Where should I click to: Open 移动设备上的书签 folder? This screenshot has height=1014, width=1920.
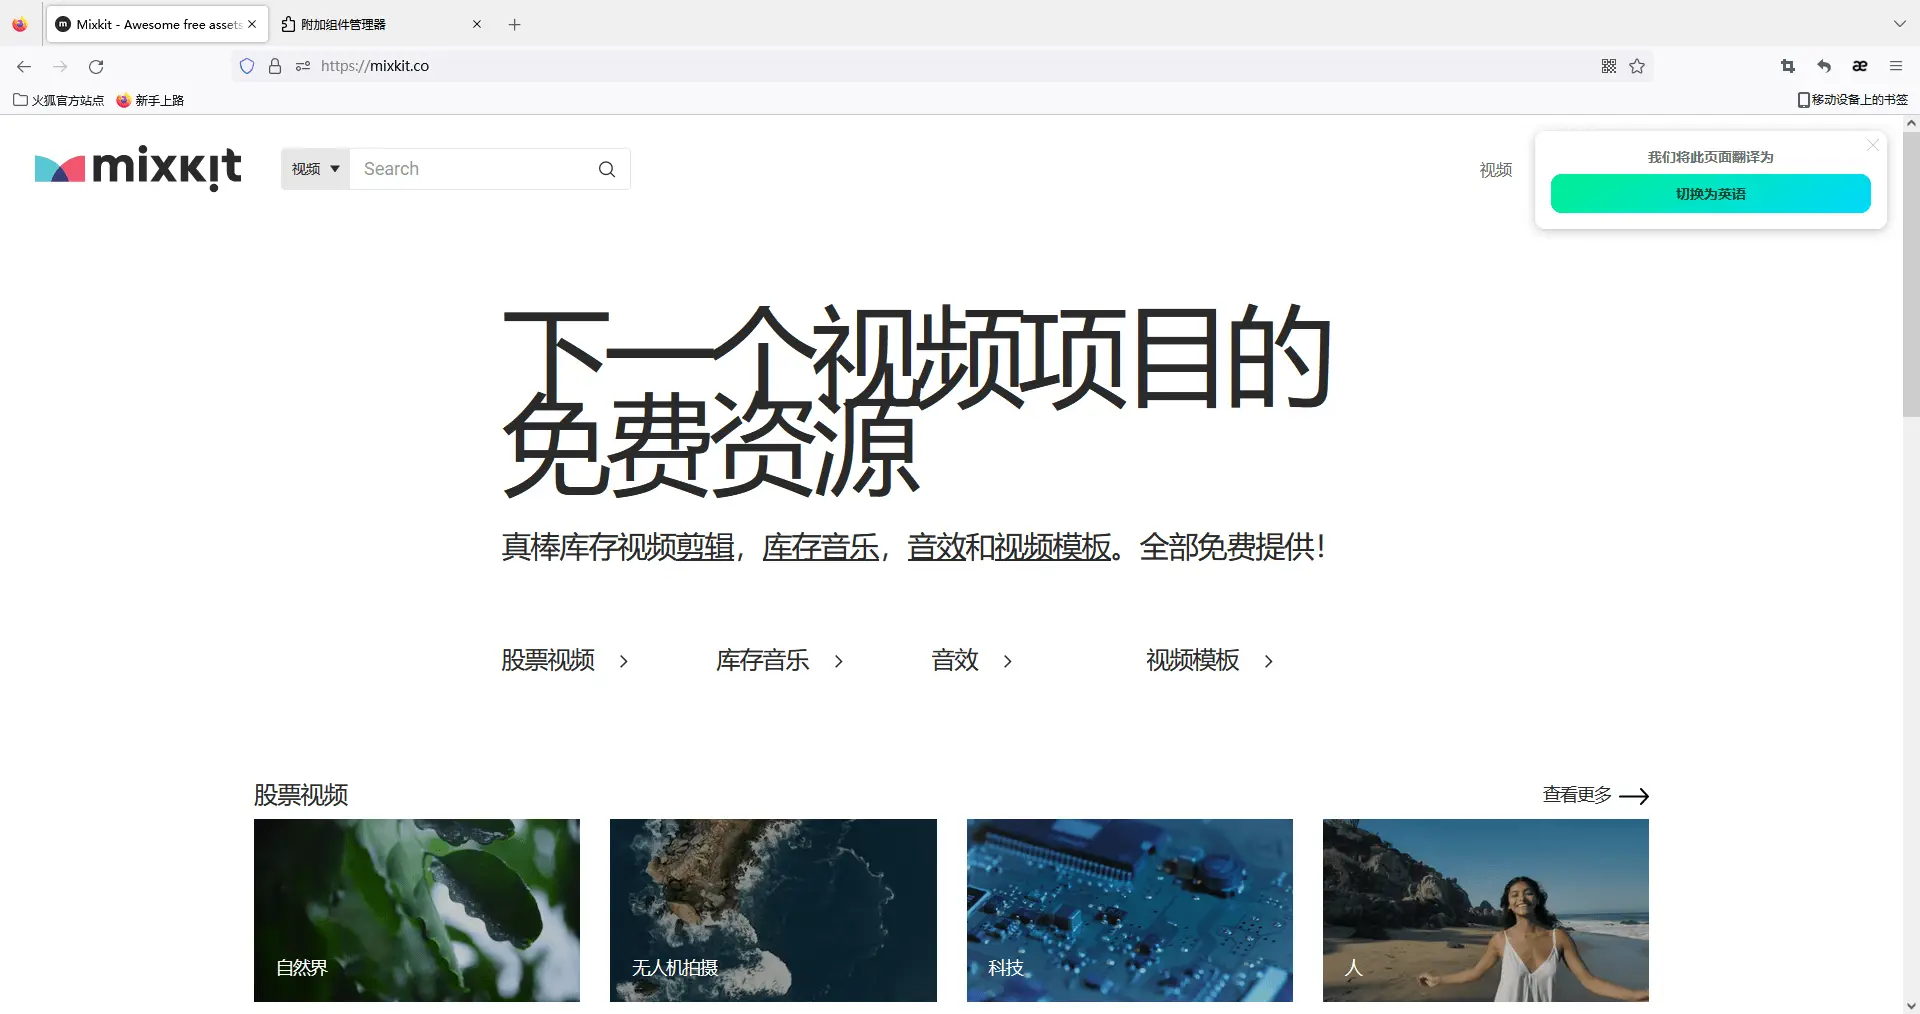1853,100
